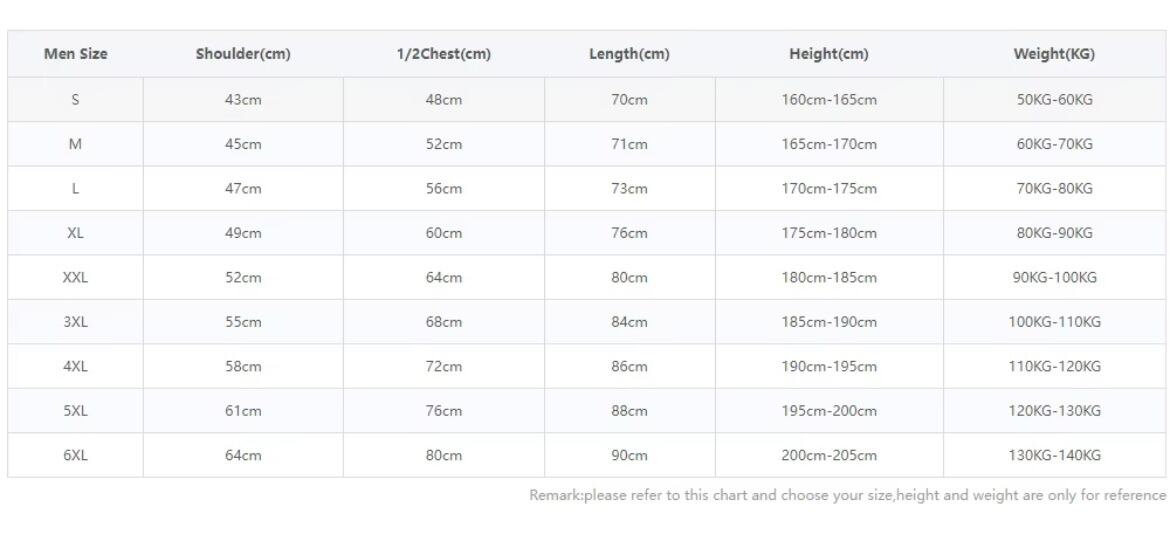
Task: Click the 1/2Chest(cm) header cell
Action: (443, 54)
